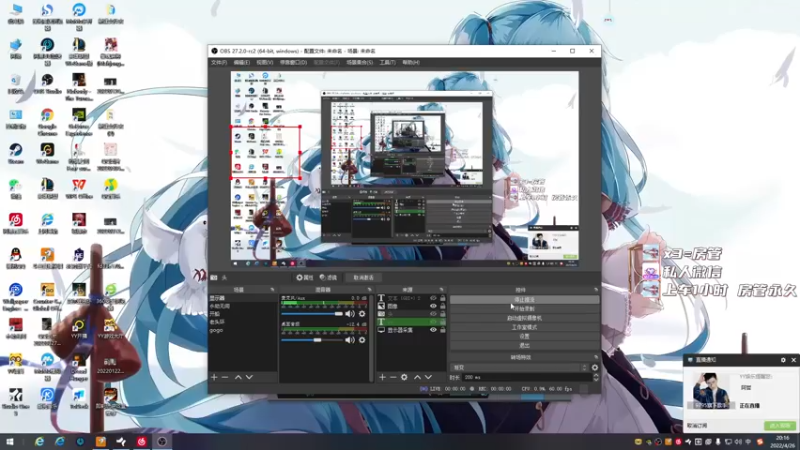Add a new scene with plus icon
The image size is (800, 450).
point(214,377)
